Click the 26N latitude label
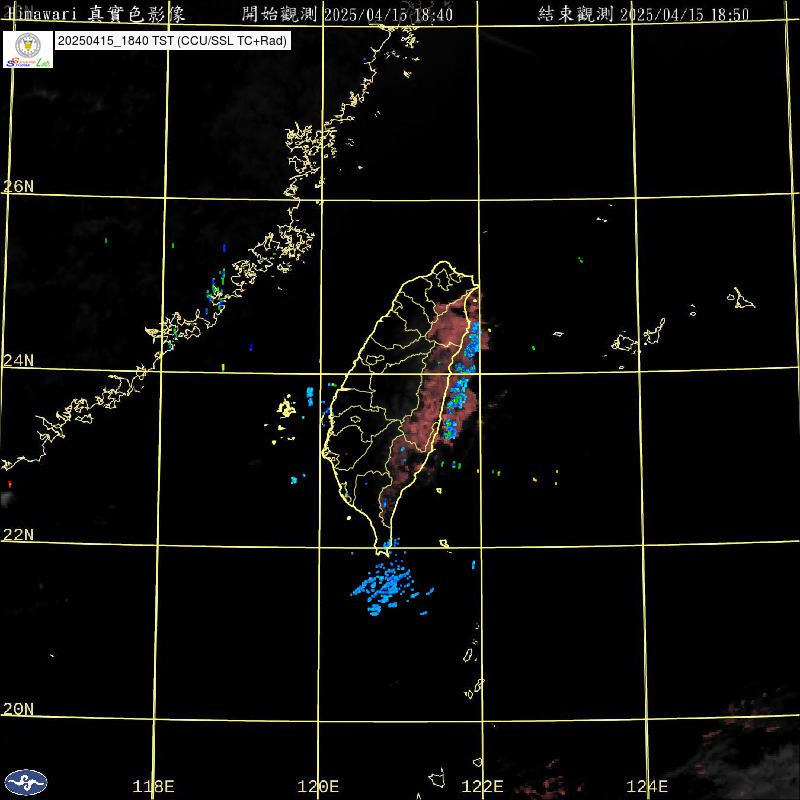The height and width of the screenshot is (800, 800). click(18, 187)
